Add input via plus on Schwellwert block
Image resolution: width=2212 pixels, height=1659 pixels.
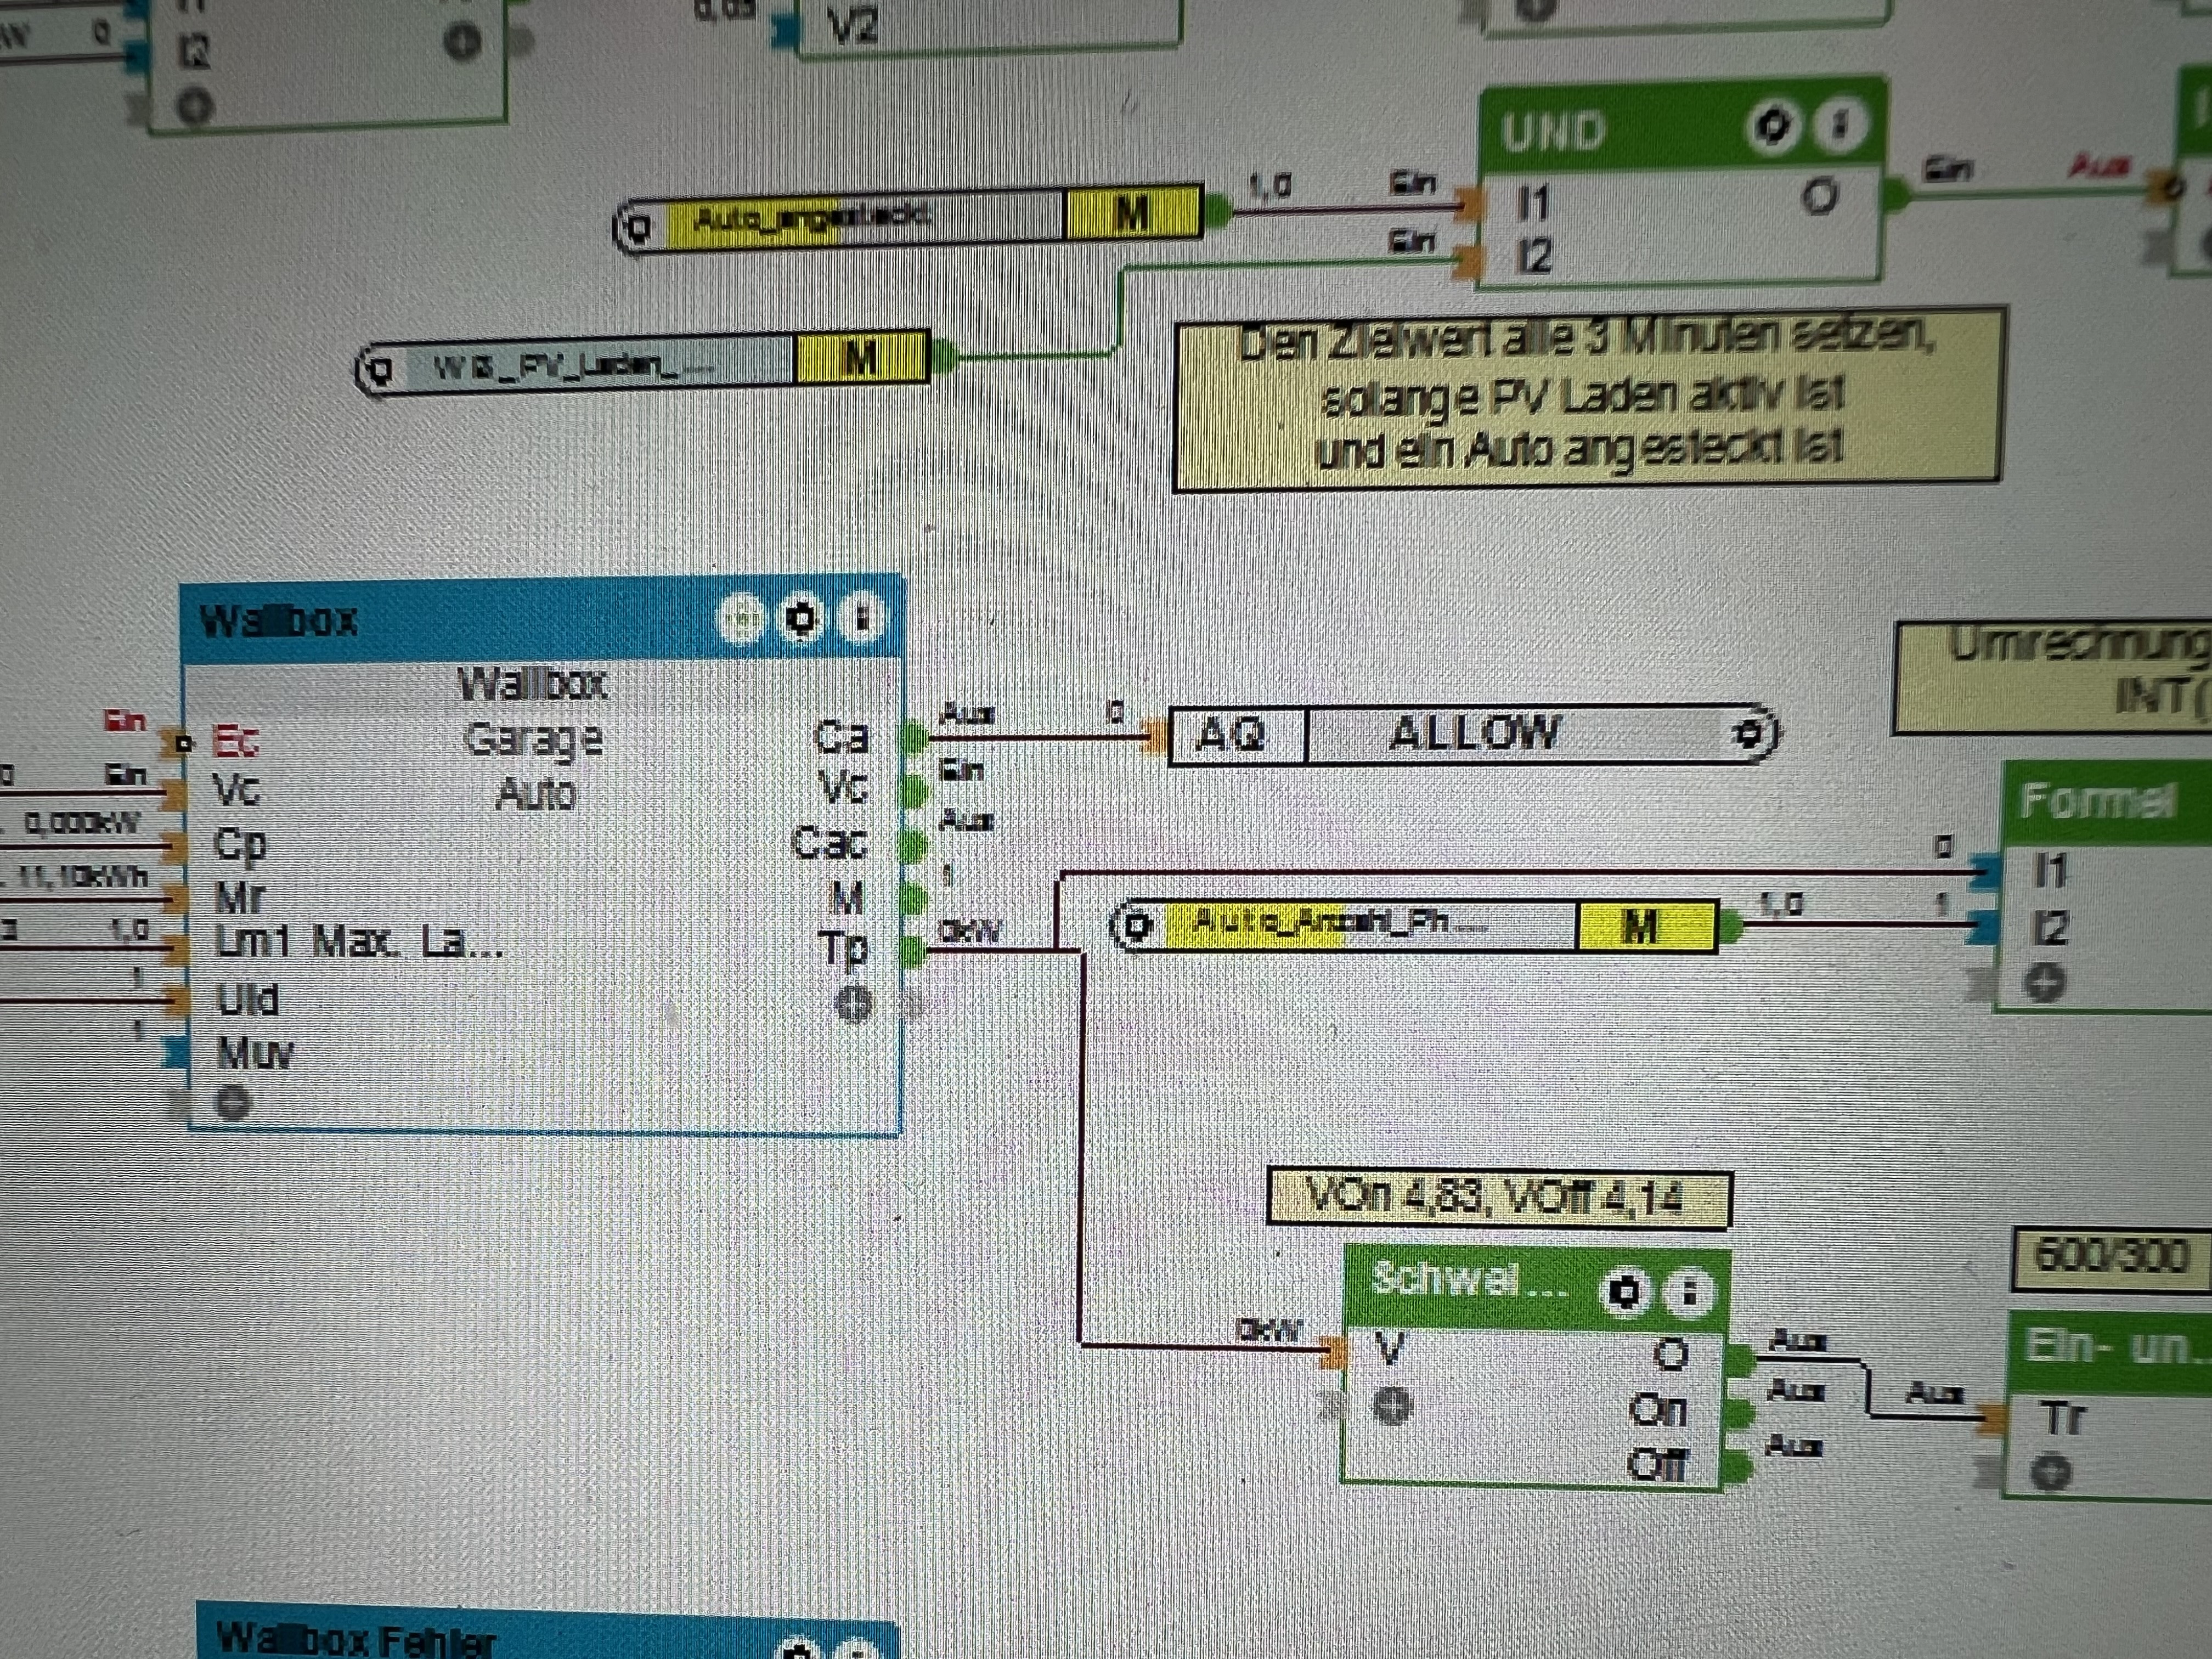pos(1392,1407)
